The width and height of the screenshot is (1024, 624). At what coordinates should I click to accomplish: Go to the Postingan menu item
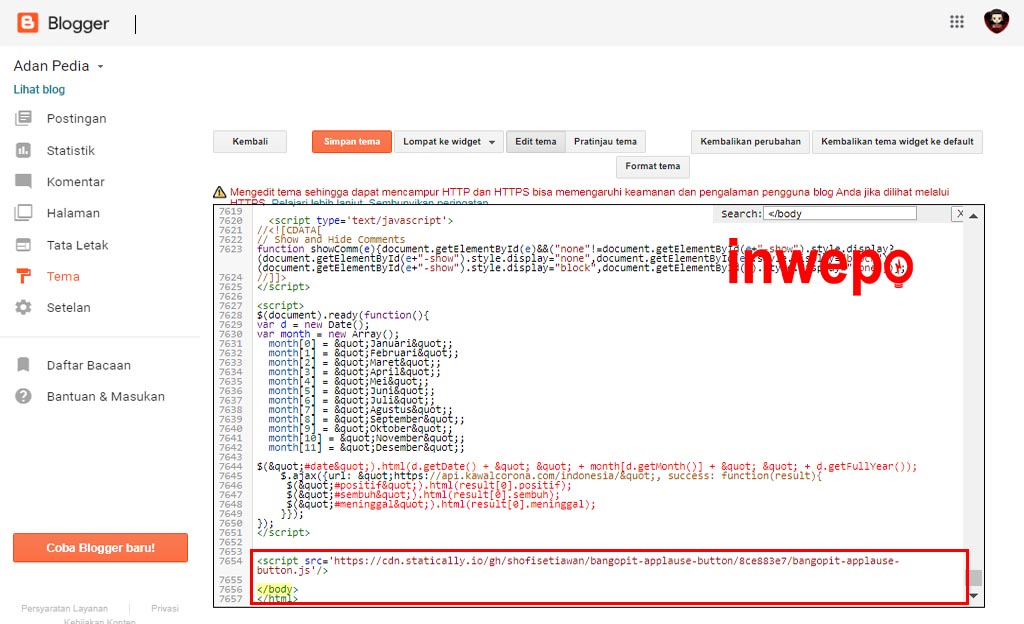[76, 119]
